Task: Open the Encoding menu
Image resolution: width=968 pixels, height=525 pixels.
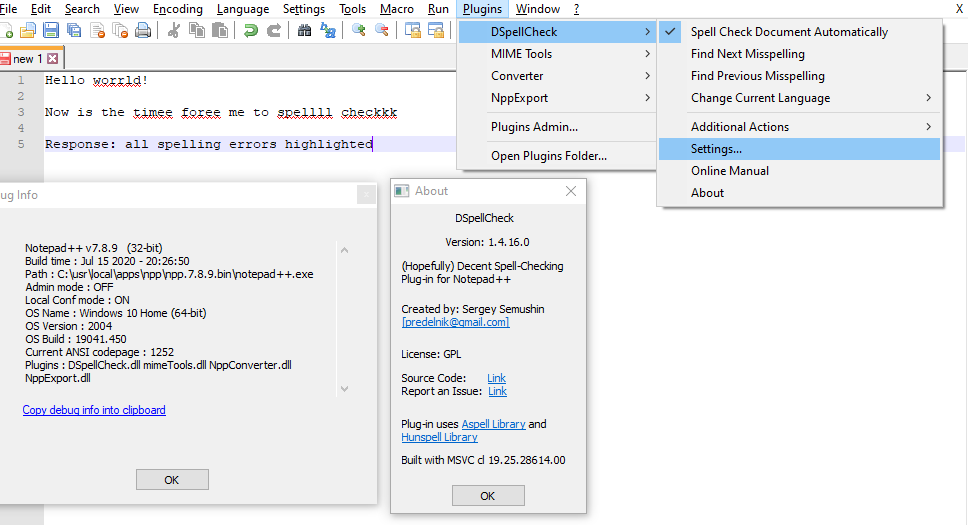Action: pyautogui.click(x=178, y=9)
